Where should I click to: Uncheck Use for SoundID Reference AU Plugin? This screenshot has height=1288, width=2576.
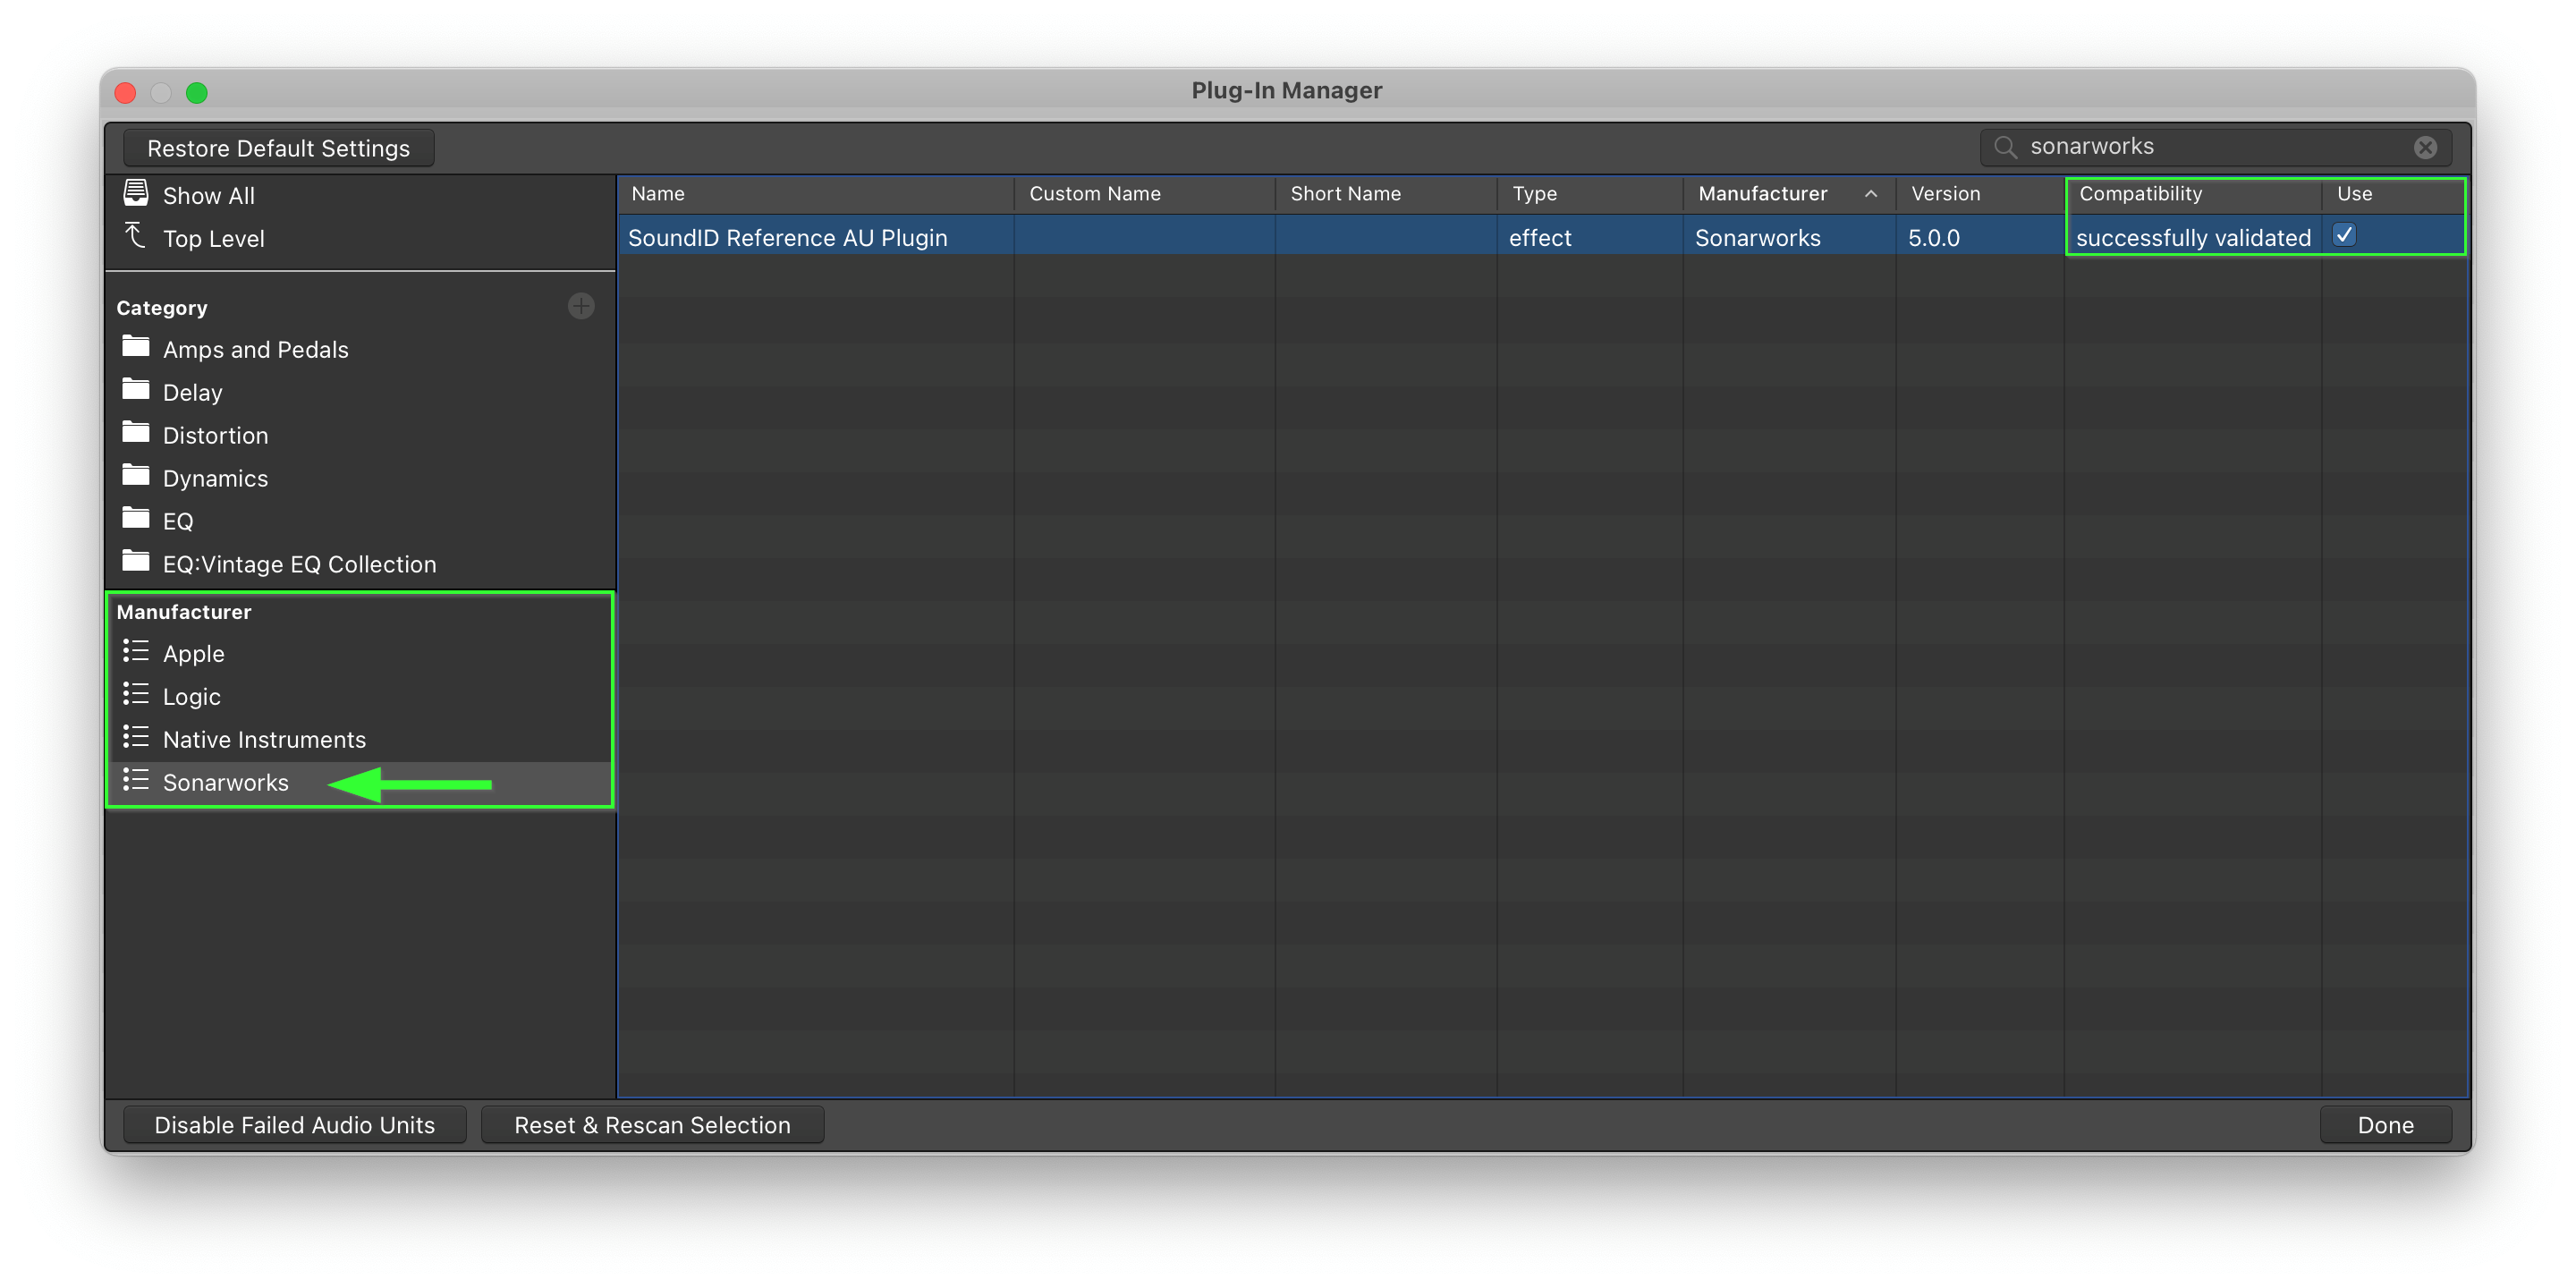[x=2344, y=235]
